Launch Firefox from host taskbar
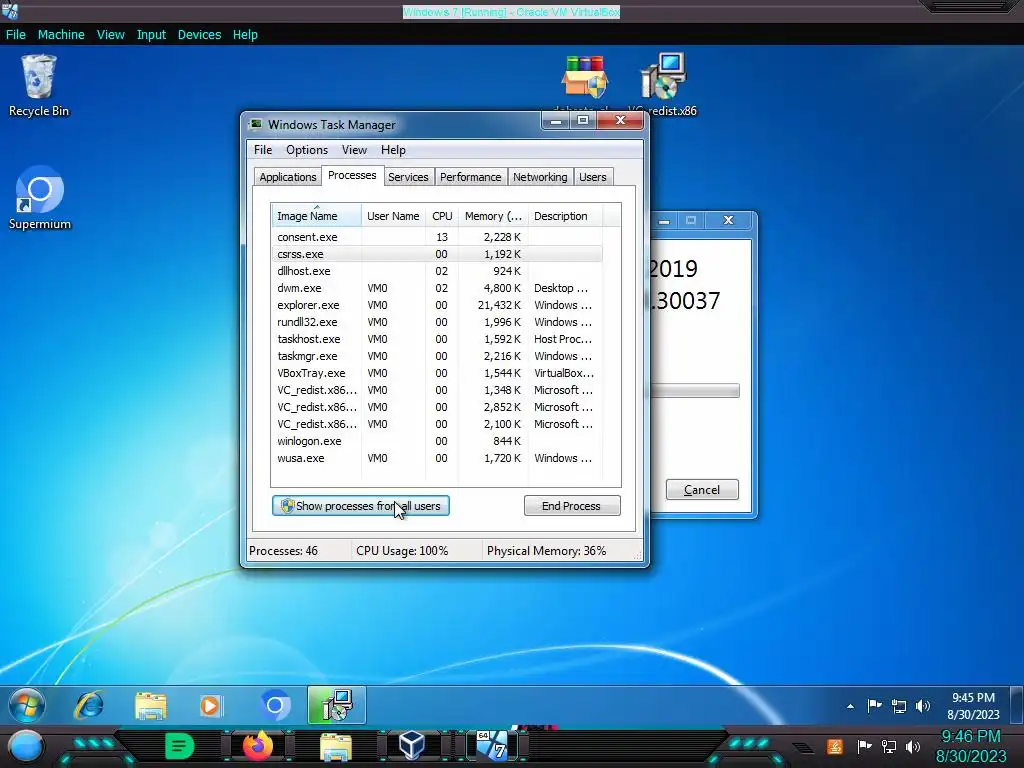The height and width of the screenshot is (768, 1024). coord(258,746)
